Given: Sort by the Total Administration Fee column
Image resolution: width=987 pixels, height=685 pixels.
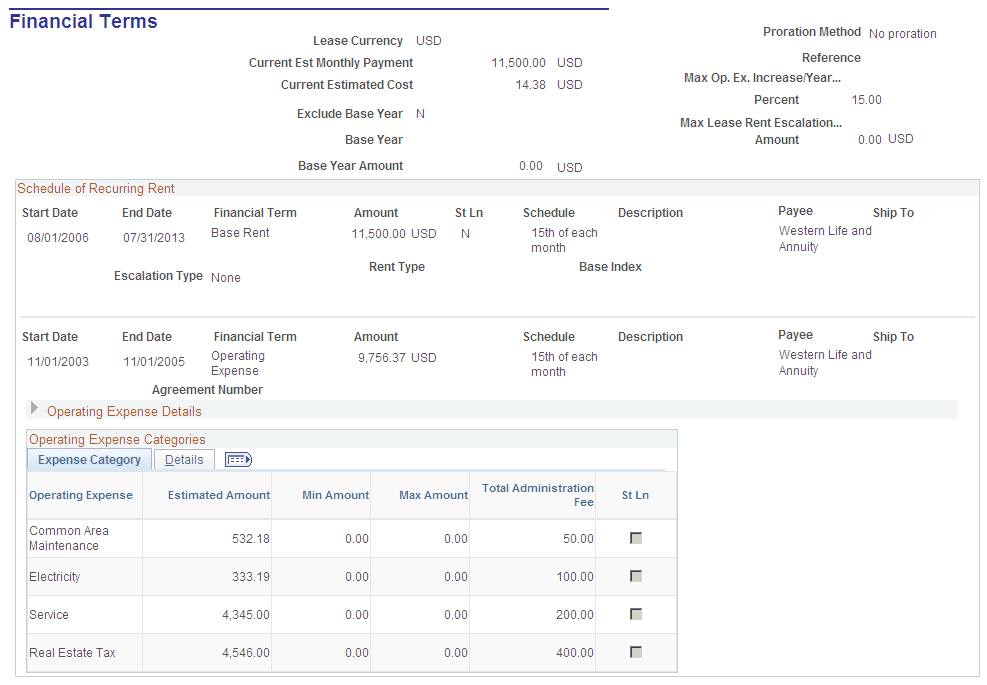Looking at the screenshot, I should 537,494.
